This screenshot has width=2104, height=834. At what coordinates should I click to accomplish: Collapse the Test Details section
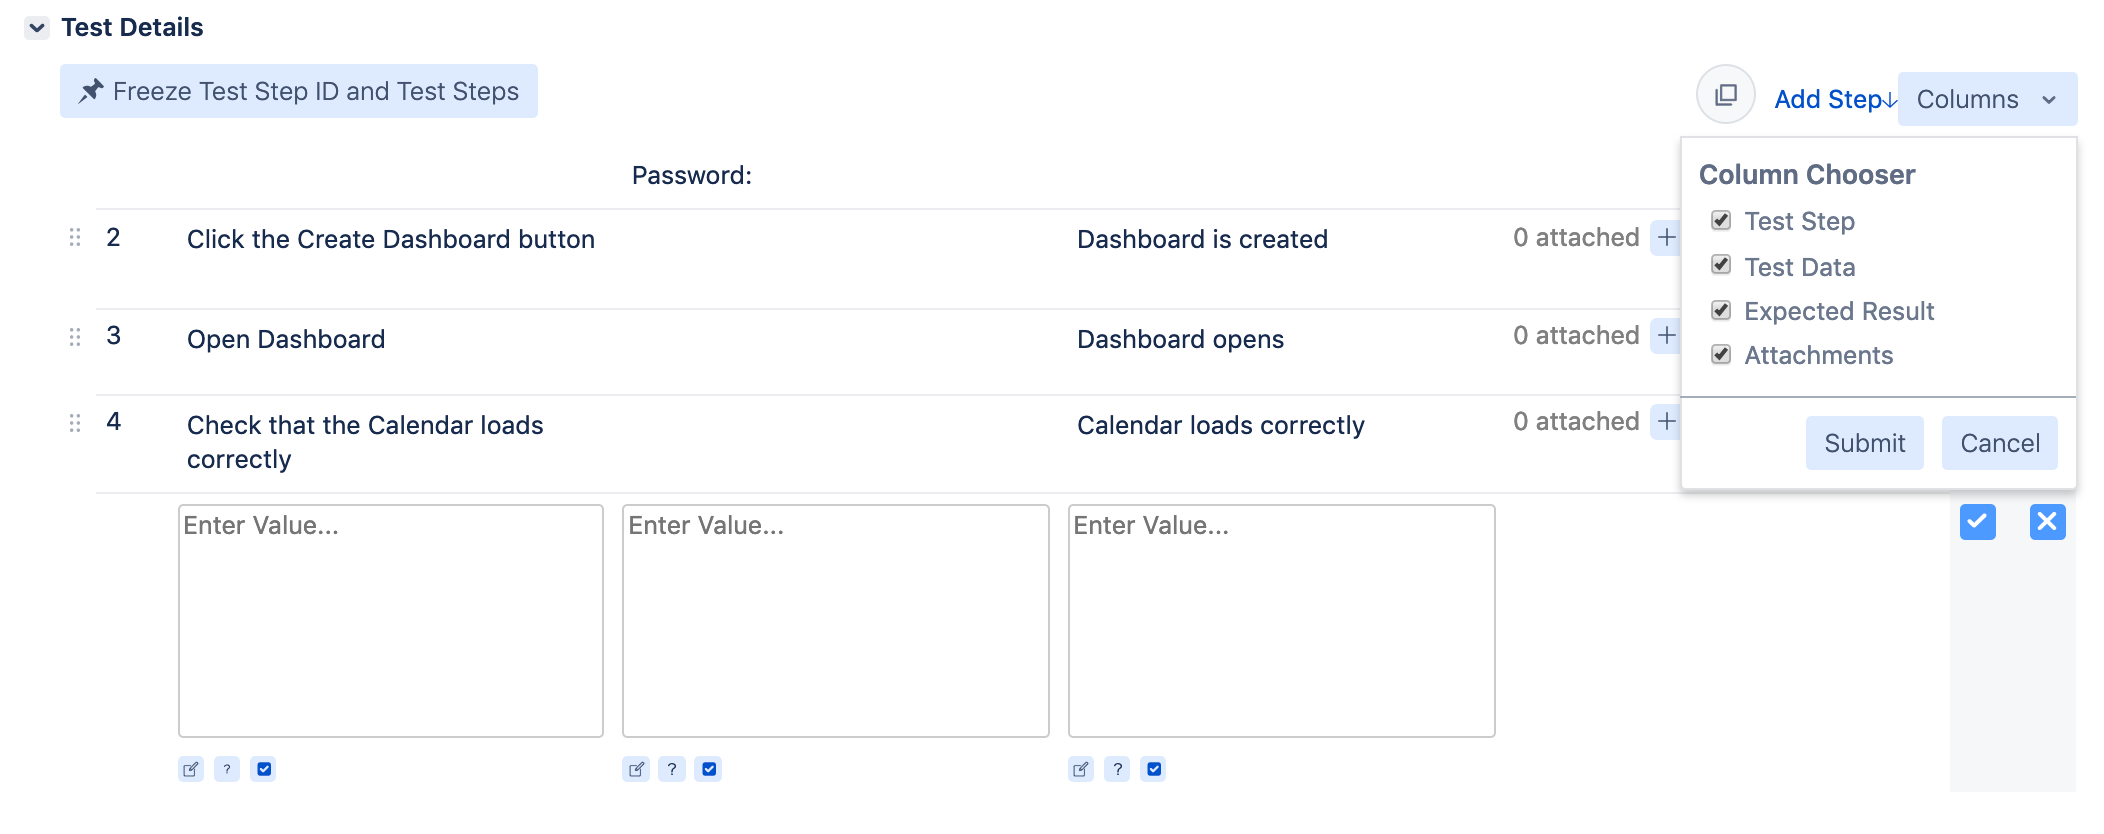[x=37, y=28]
